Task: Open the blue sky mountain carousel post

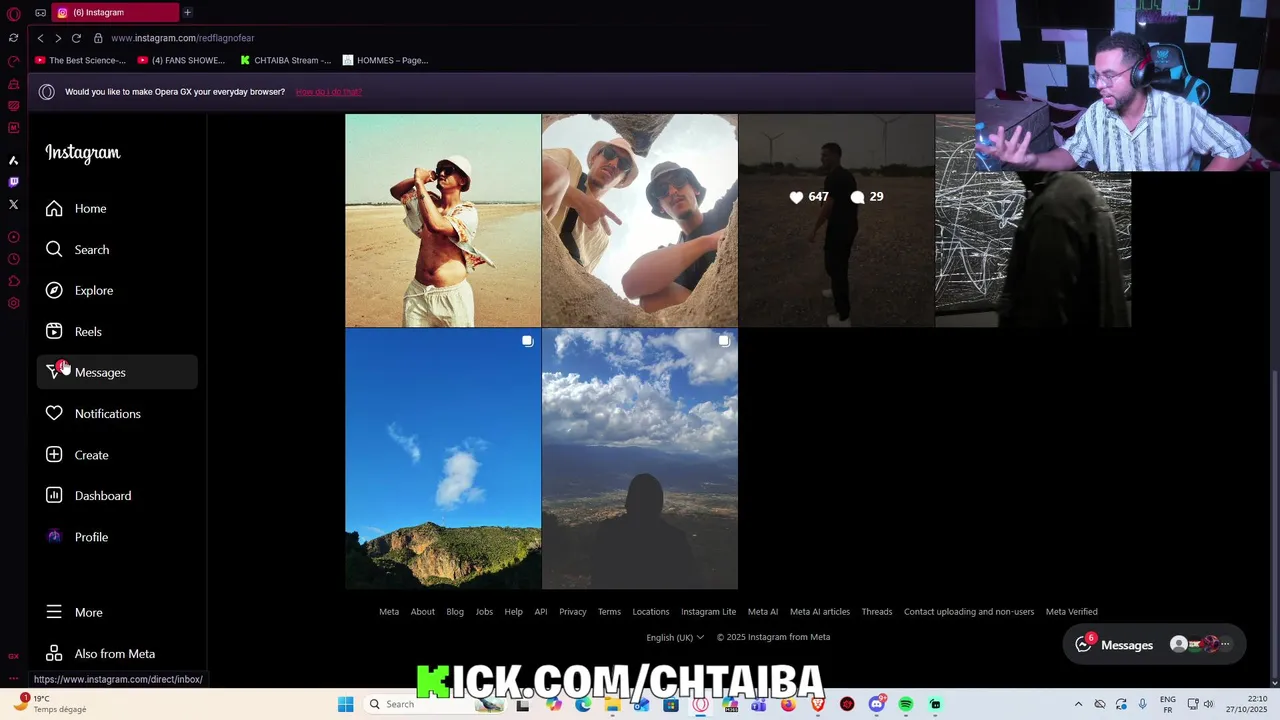Action: tap(443, 459)
